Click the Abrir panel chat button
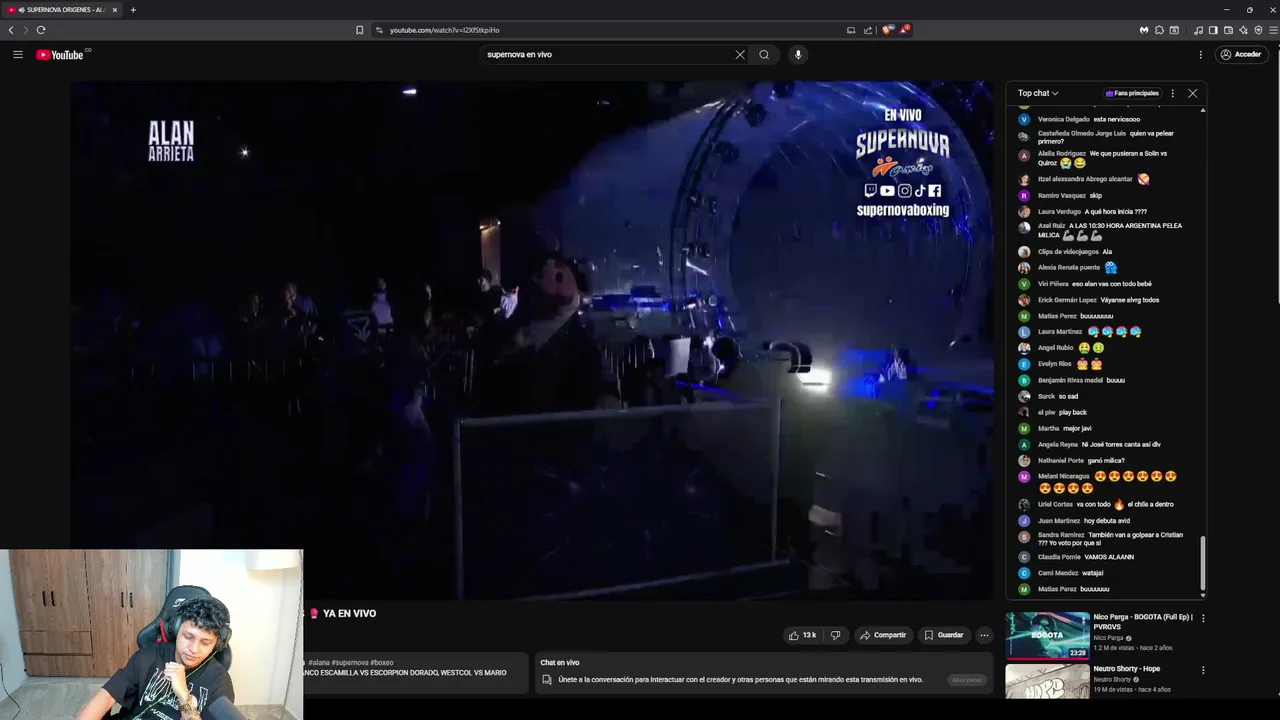Viewport: 1280px width, 720px height. 967,680
